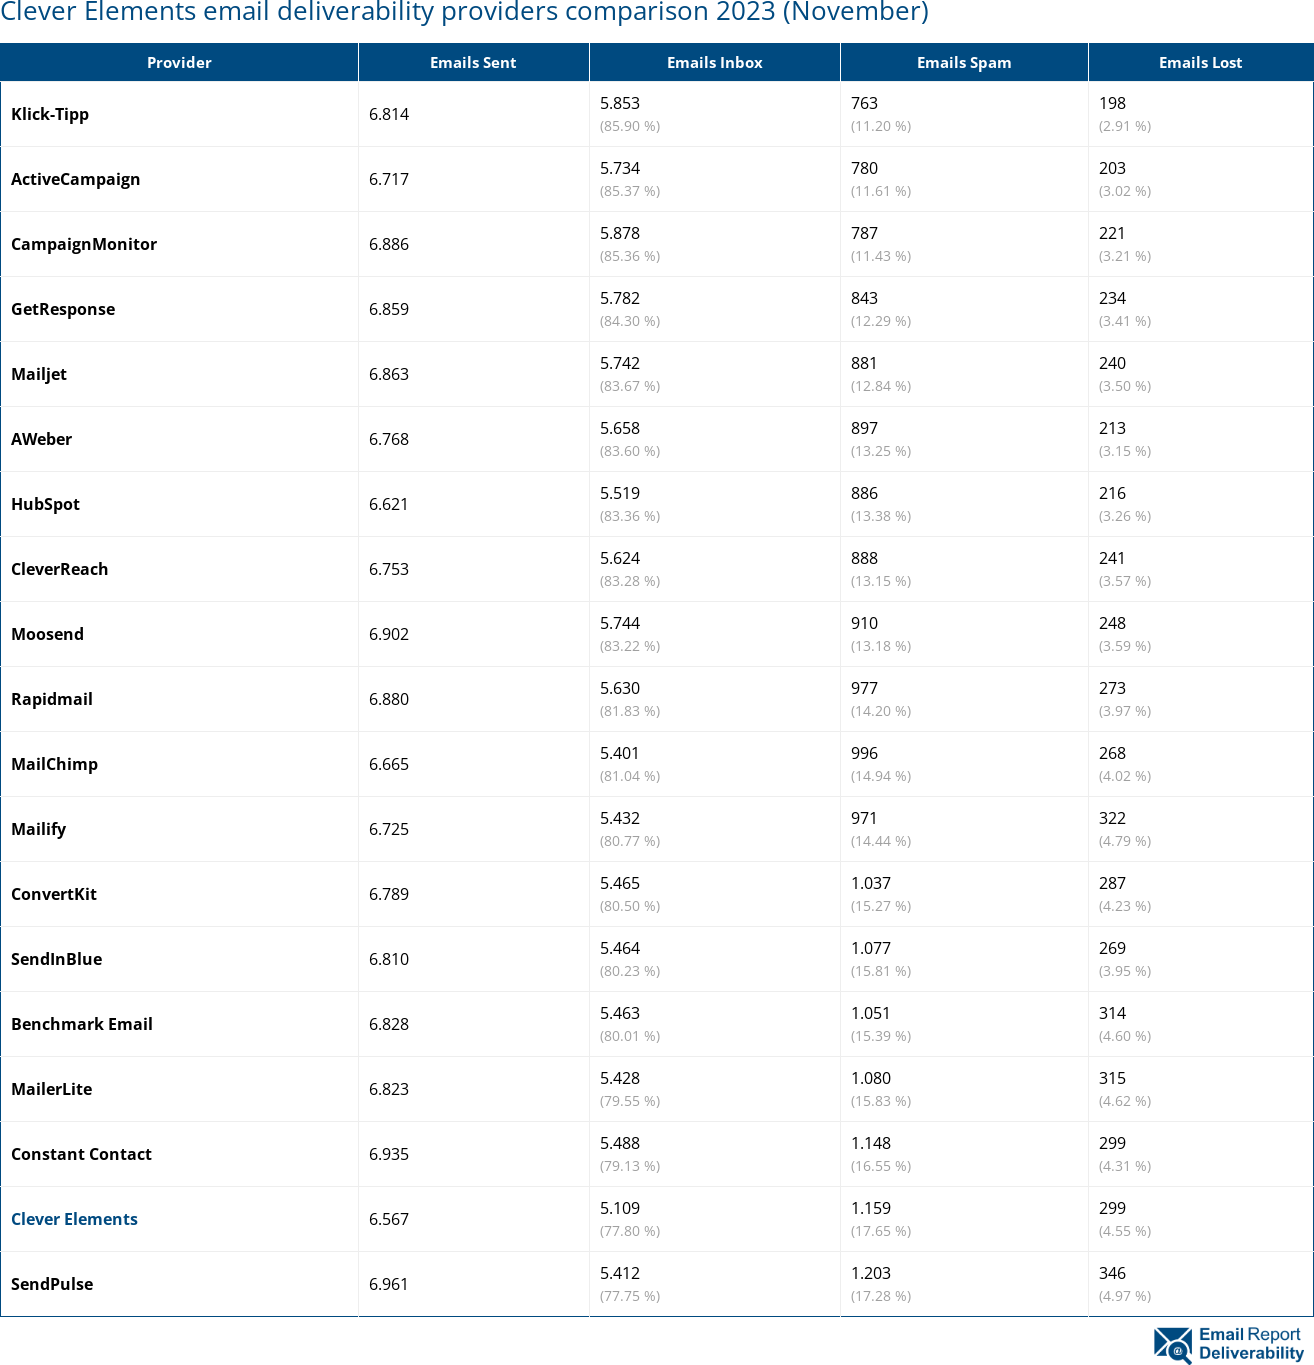Click CampaignMonitor inbox count 5.878

[x=620, y=233]
